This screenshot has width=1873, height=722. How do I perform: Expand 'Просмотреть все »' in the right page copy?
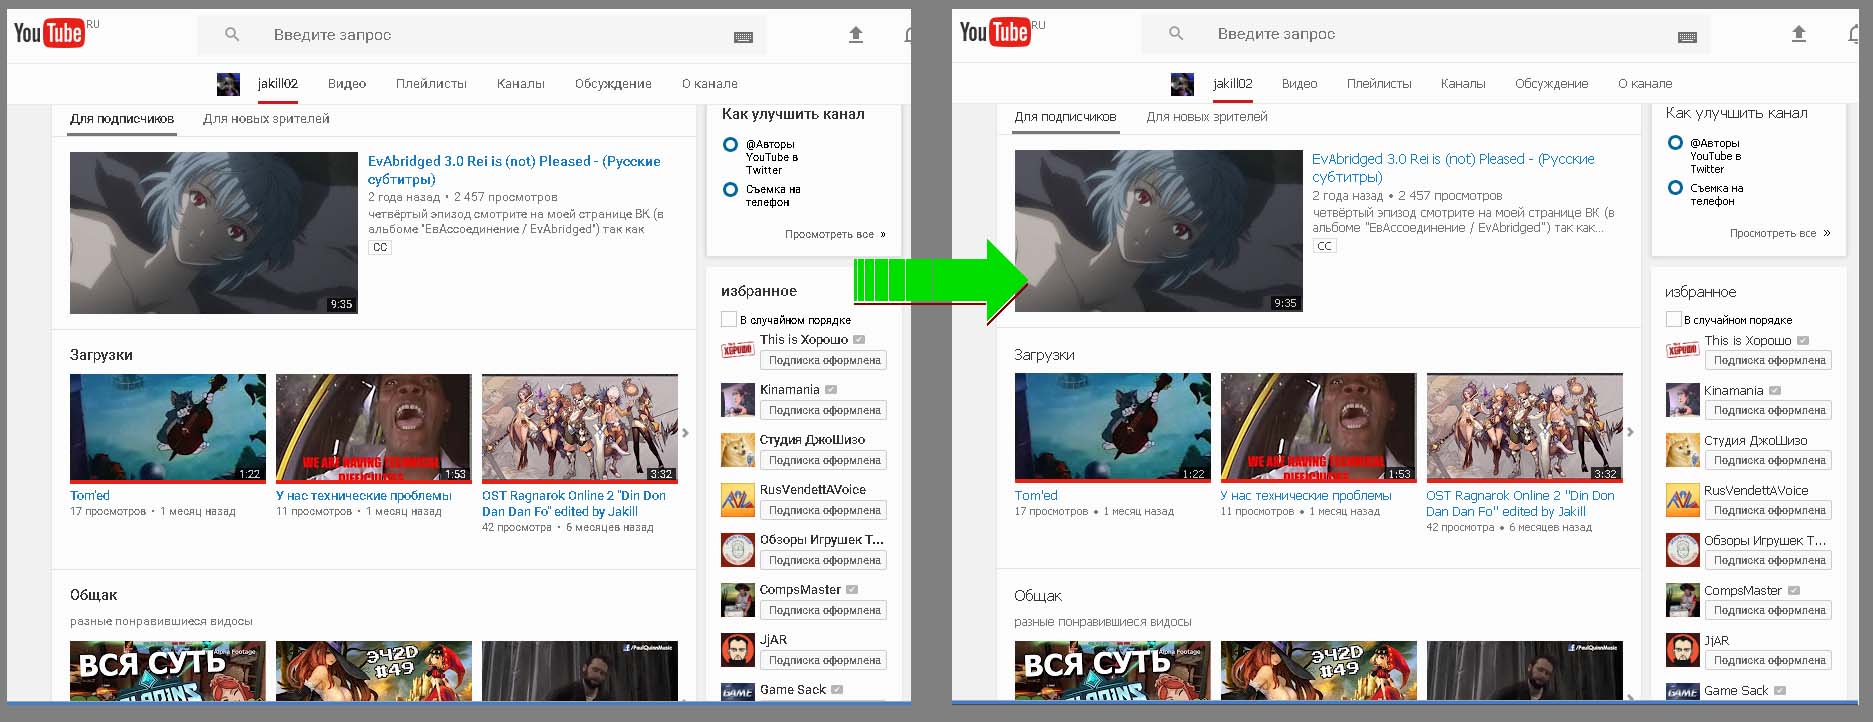(x=1780, y=233)
